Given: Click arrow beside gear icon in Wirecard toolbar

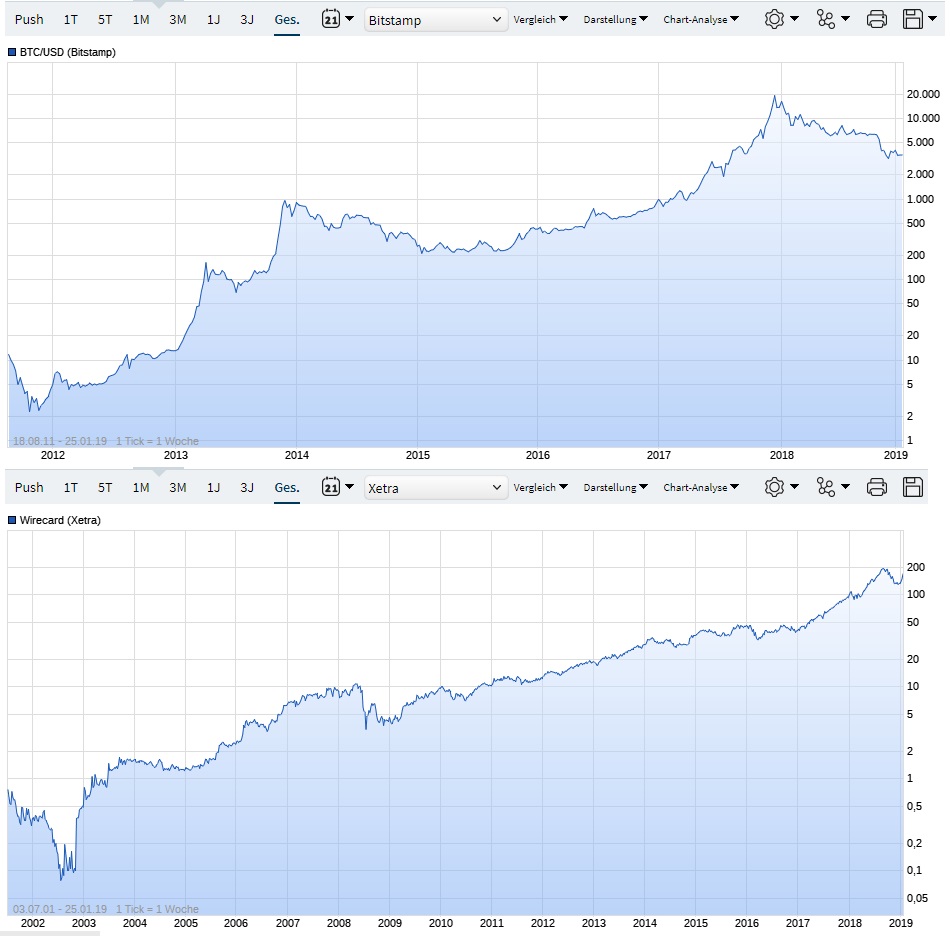Looking at the screenshot, I should [x=794, y=486].
